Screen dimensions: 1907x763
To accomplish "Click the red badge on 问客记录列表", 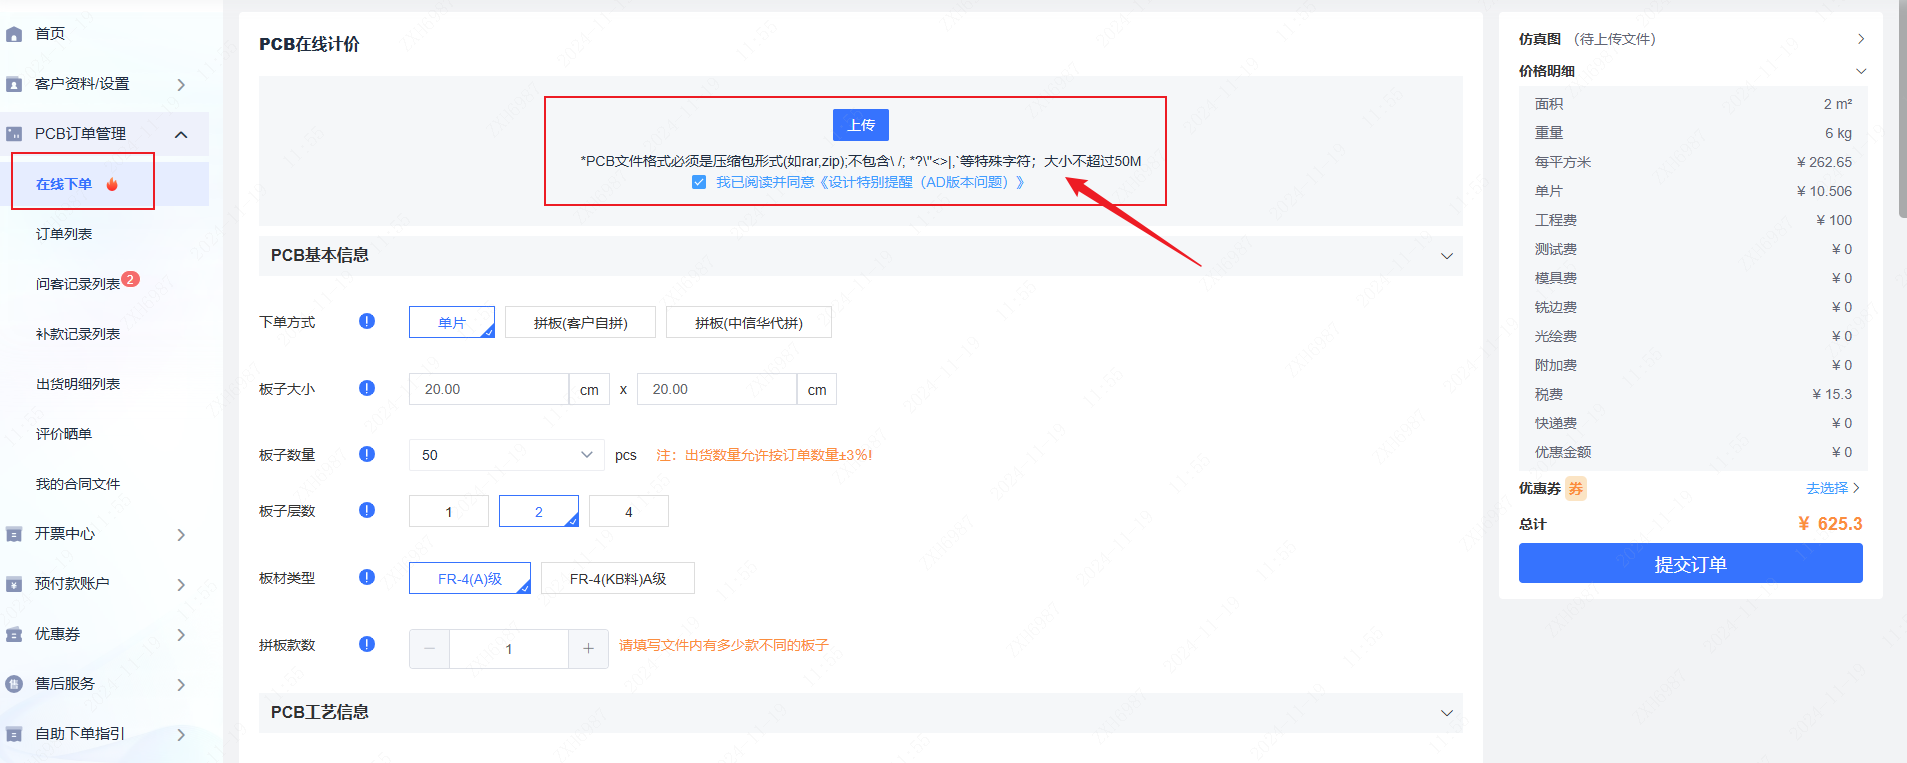I will click(131, 279).
